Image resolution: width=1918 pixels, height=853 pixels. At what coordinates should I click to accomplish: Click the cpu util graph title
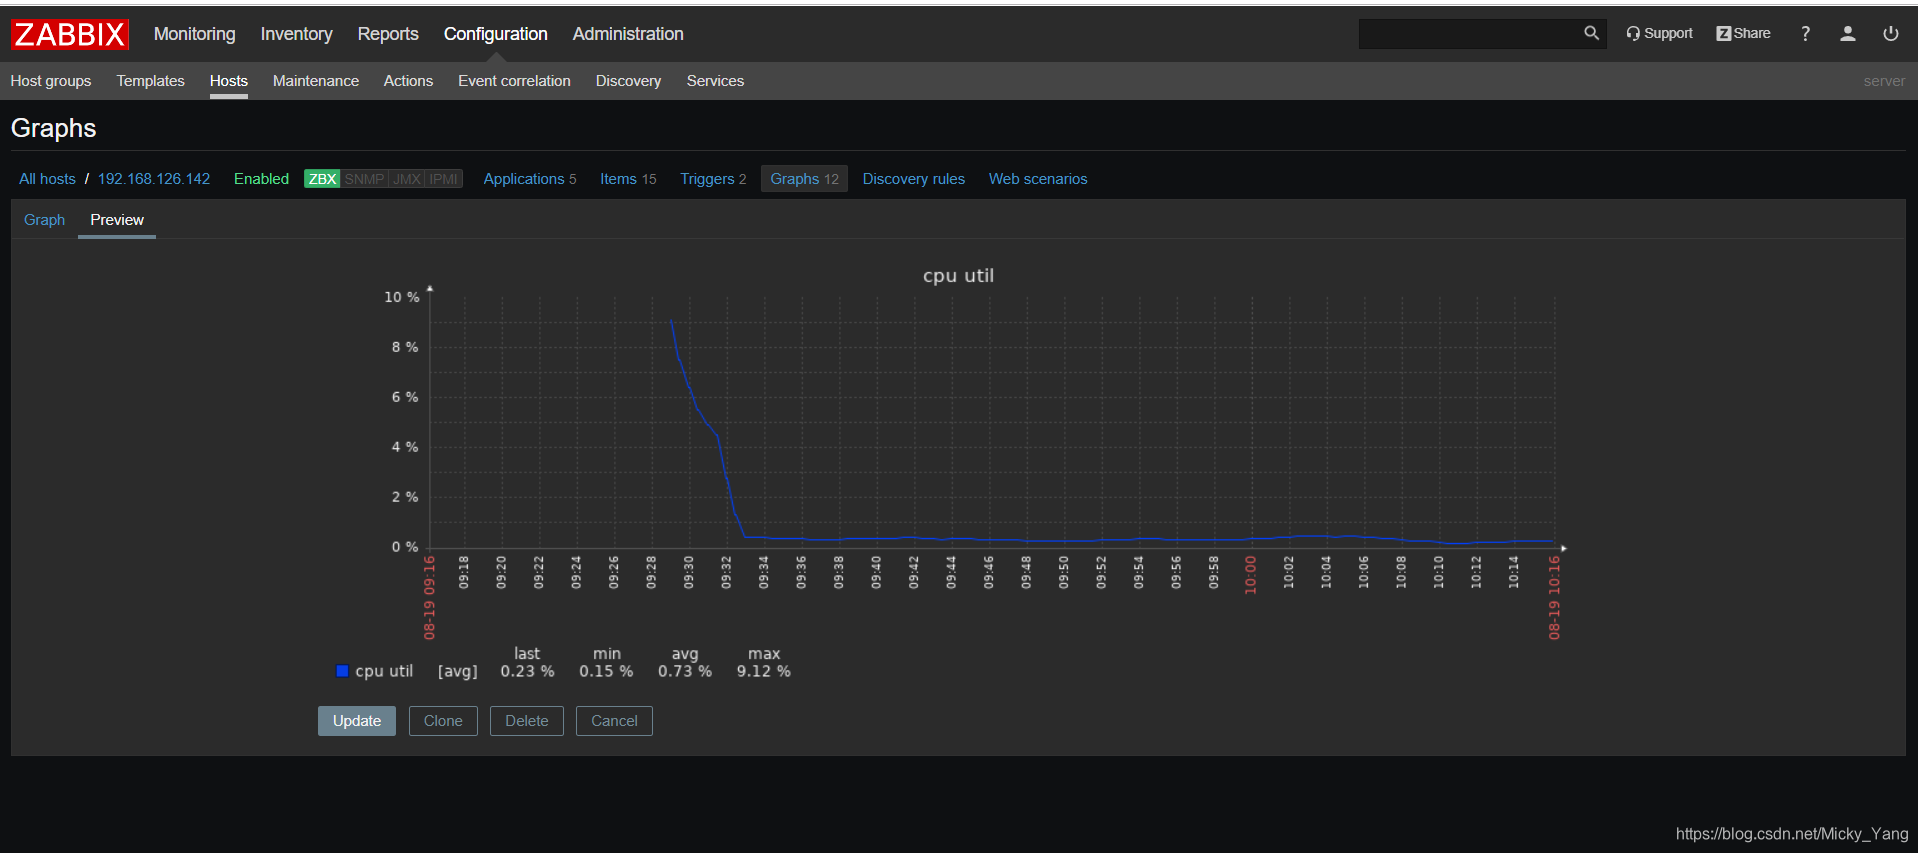(x=958, y=276)
